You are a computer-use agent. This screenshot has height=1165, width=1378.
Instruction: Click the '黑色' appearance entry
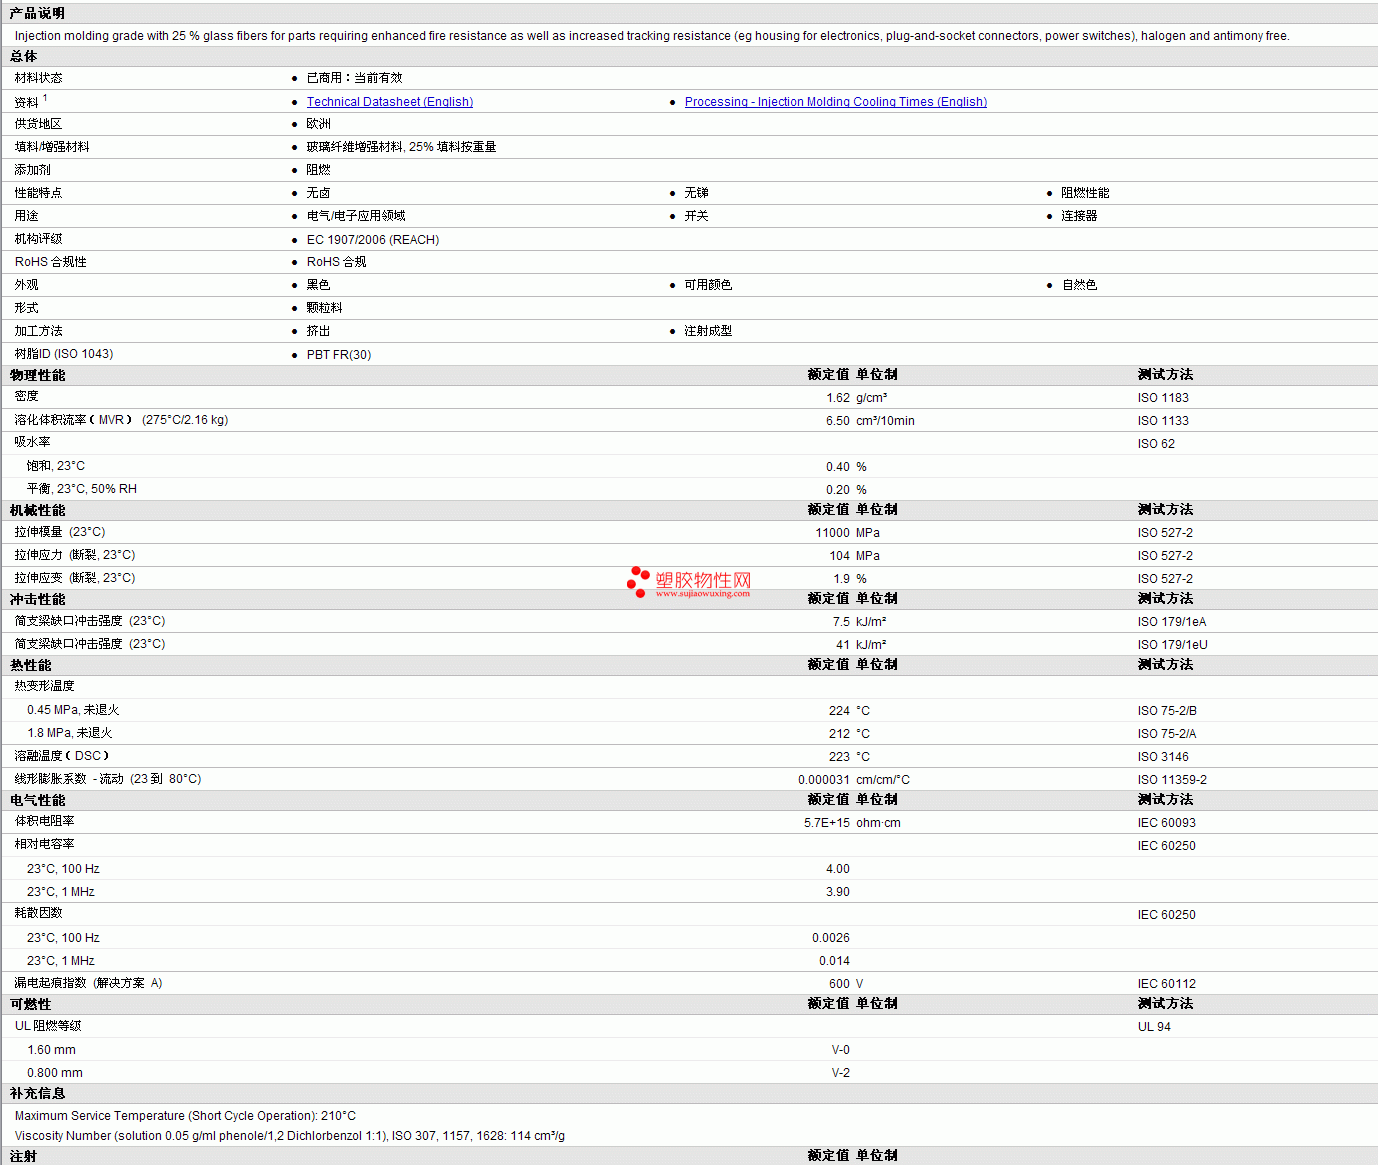(319, 285)
